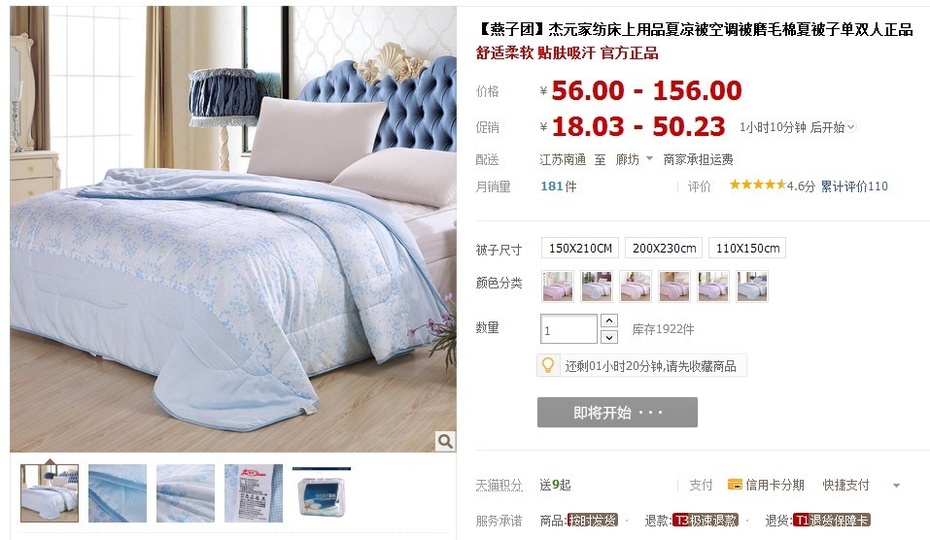
Task: Select the 110X150cm quilt size
Action: pos(747,248)
